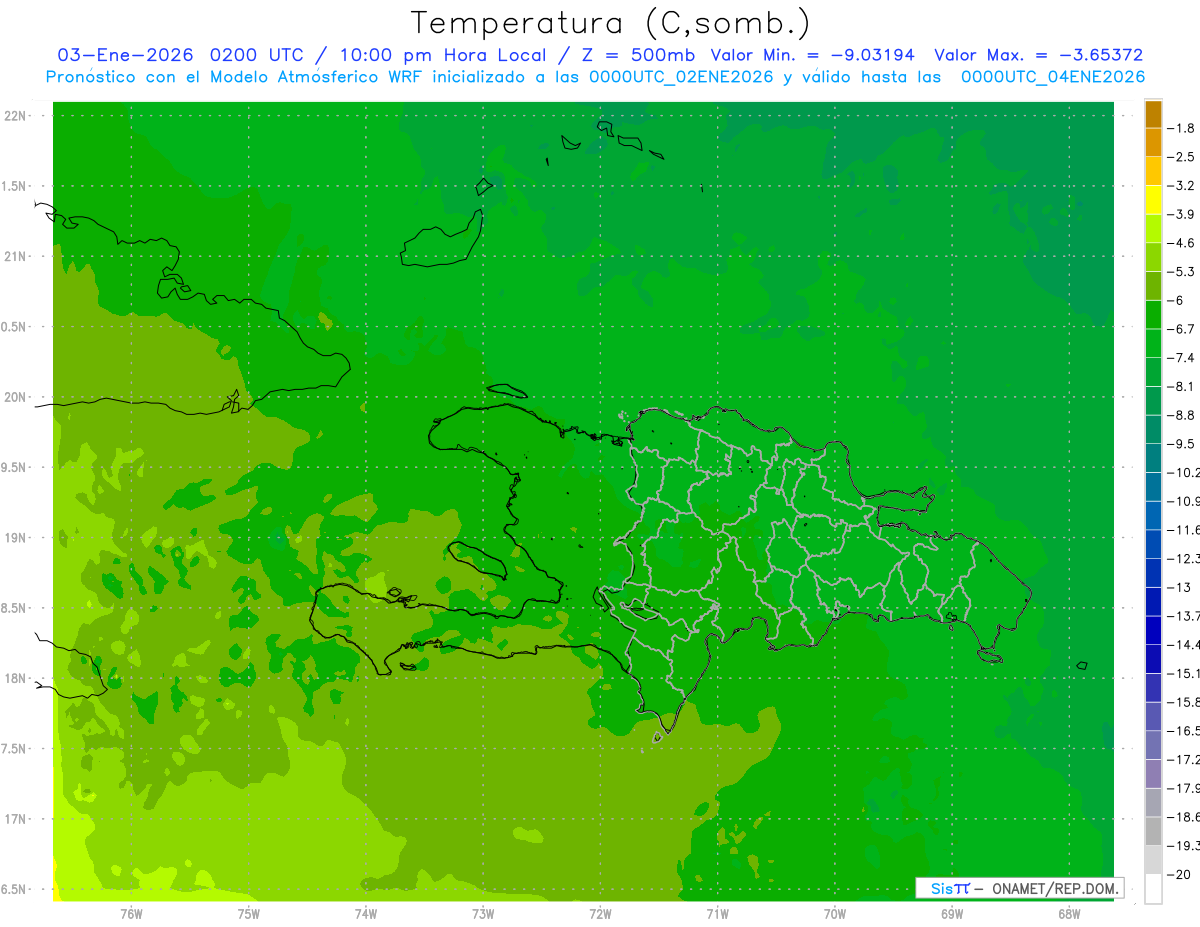Click the "-4.6" legend value
The width and height of the screenshot is (1200, 927).
(1183, 243)
